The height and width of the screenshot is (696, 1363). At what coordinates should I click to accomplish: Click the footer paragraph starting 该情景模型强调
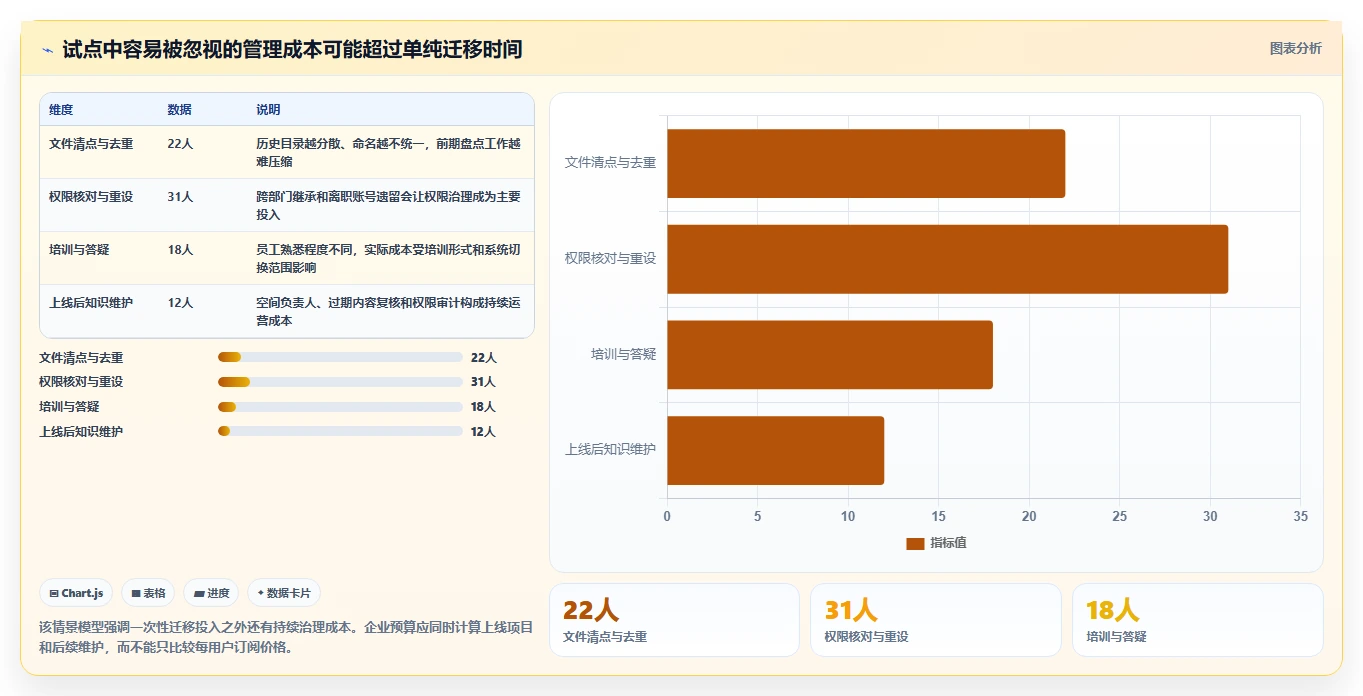coord(286,637)
